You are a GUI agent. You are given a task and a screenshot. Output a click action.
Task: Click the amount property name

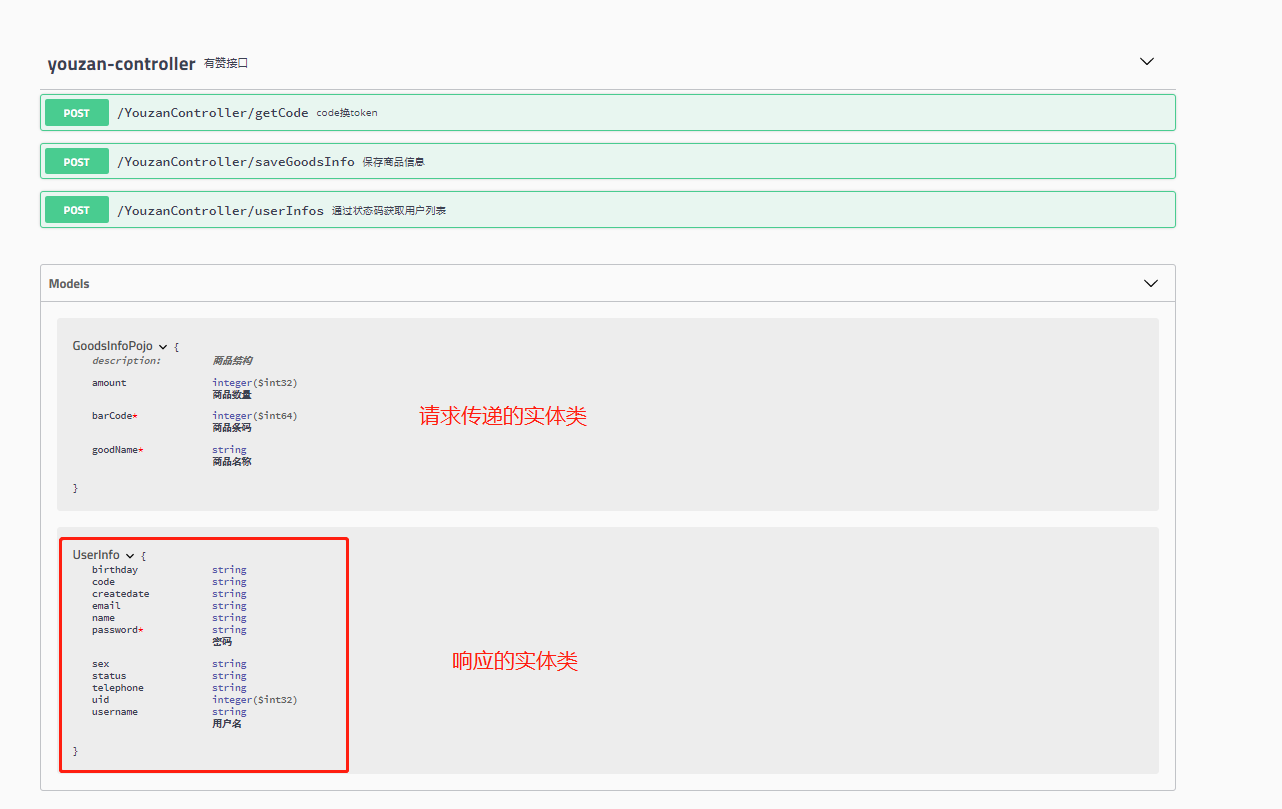pyautogui.click(x=109, y=383)
